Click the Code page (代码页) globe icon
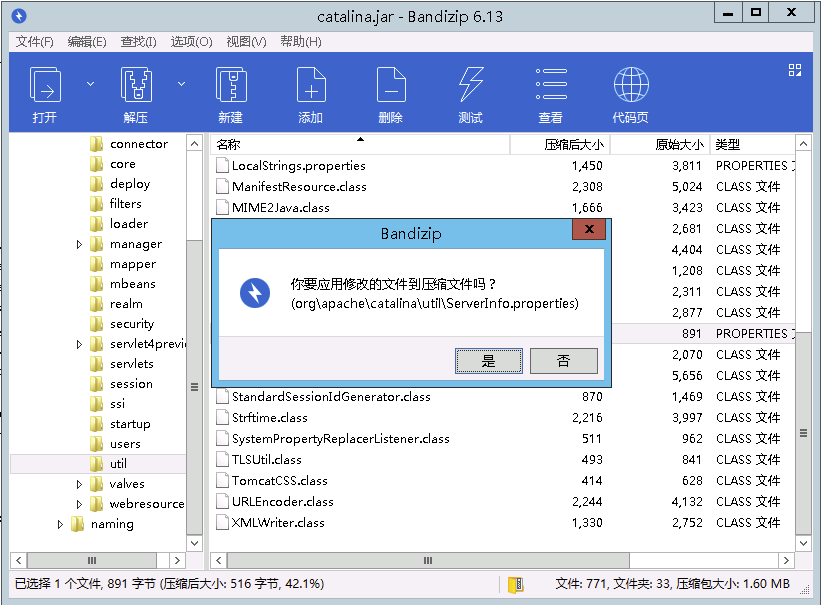822x605 pixels. coord(631,84)
